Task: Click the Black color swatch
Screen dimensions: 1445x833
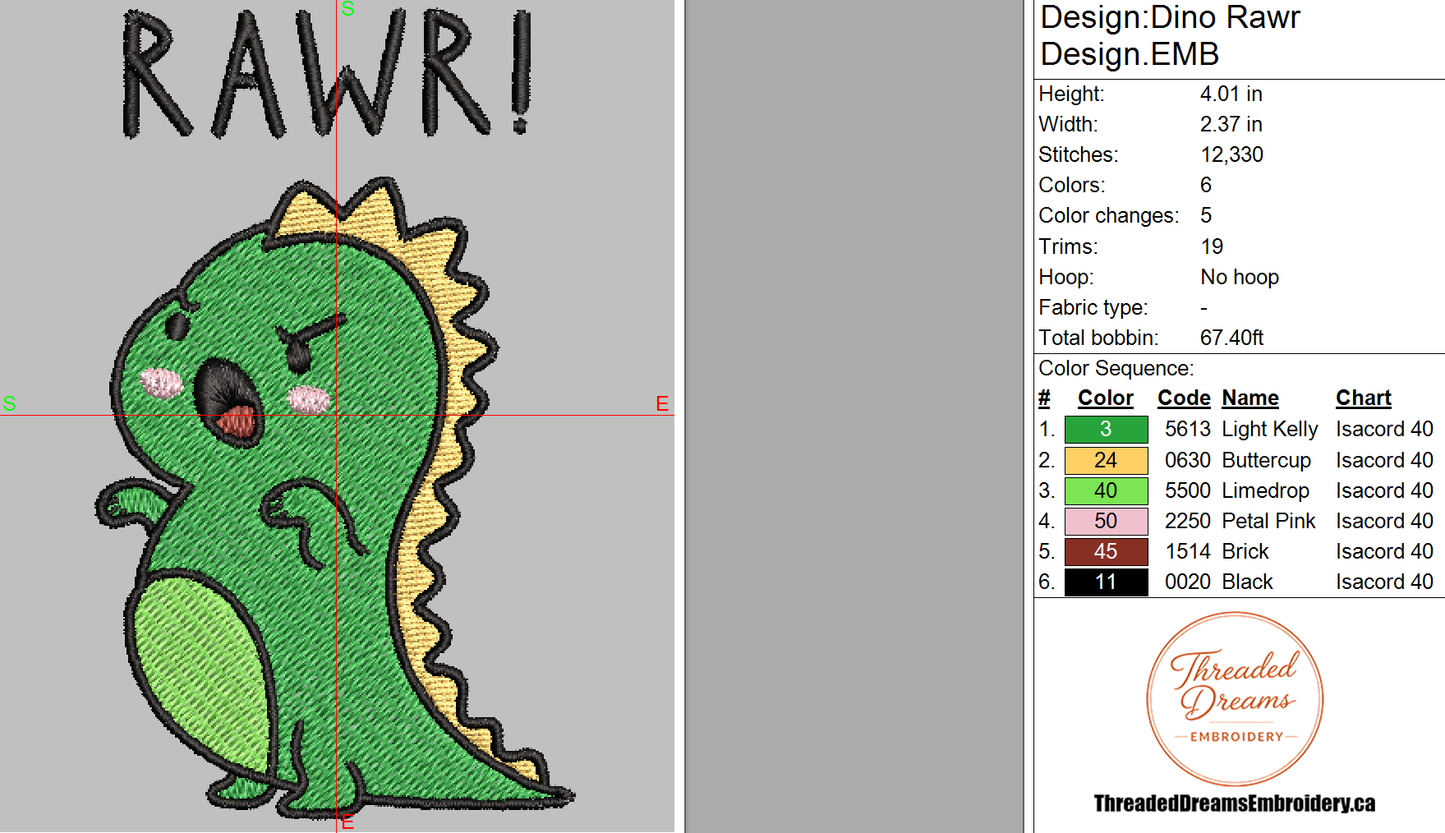Action: pos(1106,582)
